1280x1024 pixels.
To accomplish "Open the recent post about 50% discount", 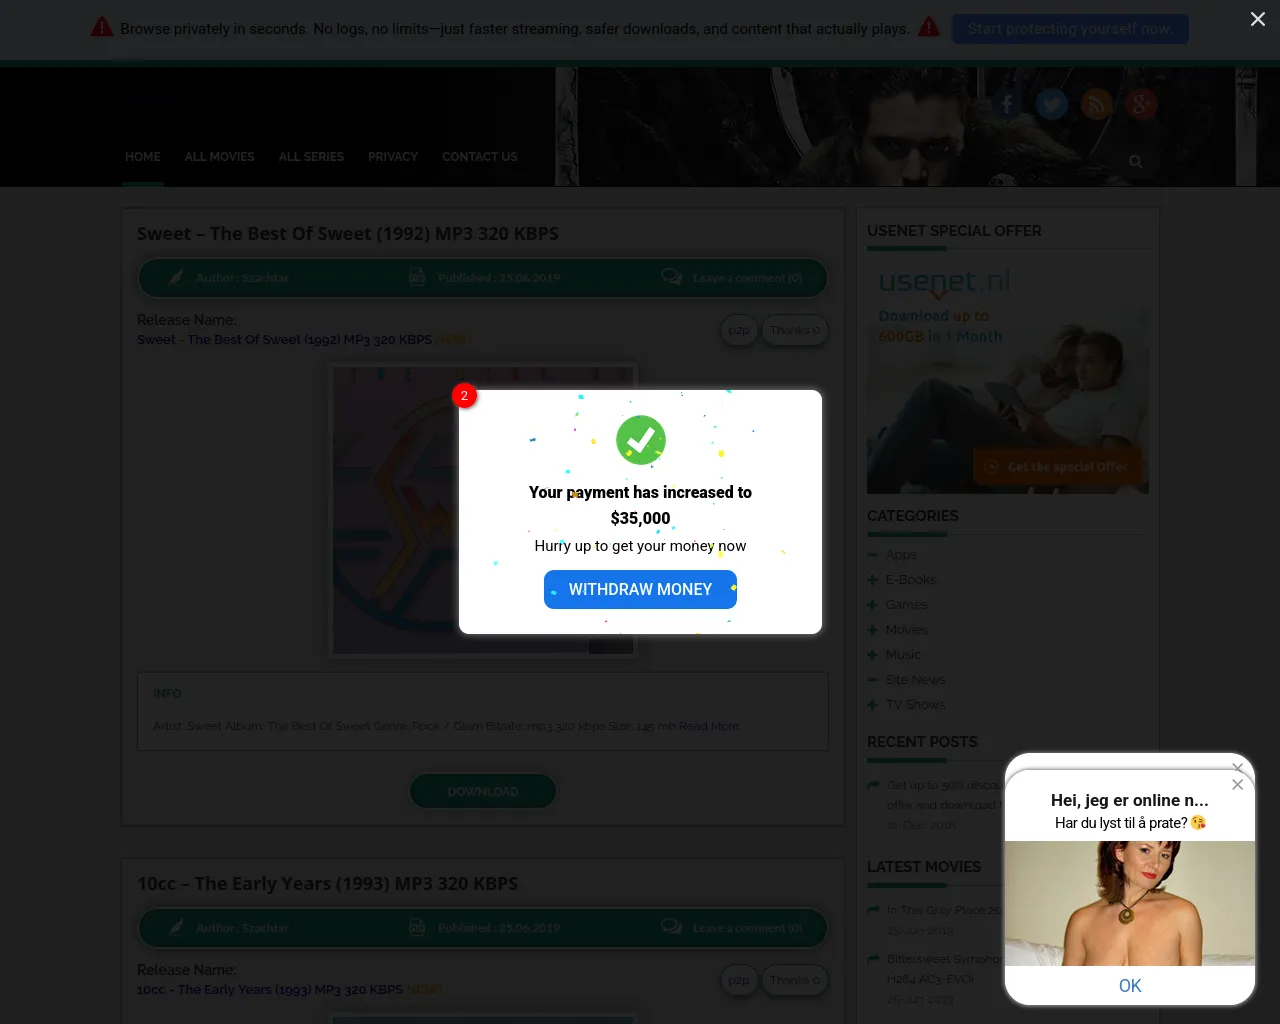I will pyautogui.click(x=944, y=795).
